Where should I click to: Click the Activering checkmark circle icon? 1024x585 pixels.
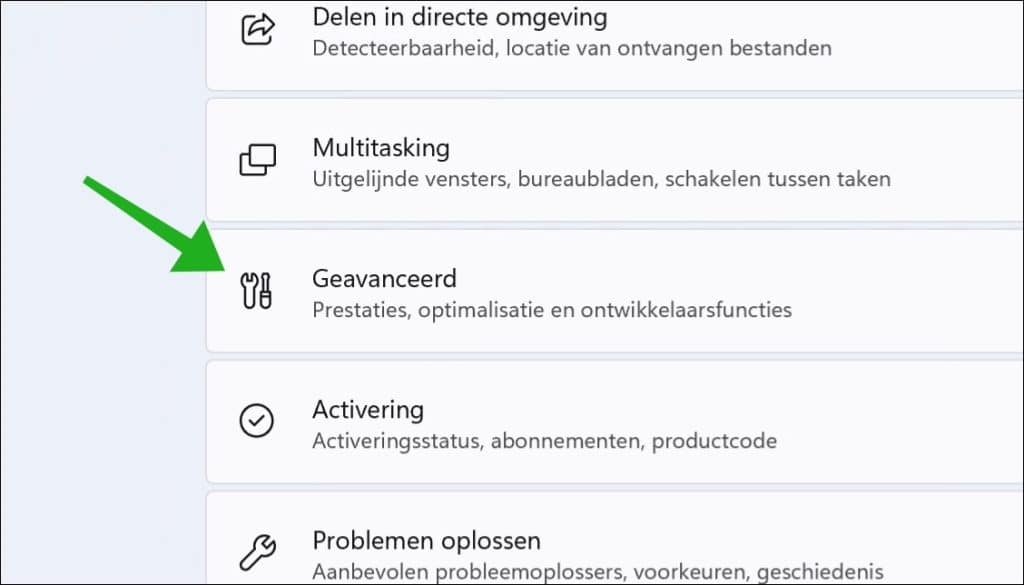point(257,422)
